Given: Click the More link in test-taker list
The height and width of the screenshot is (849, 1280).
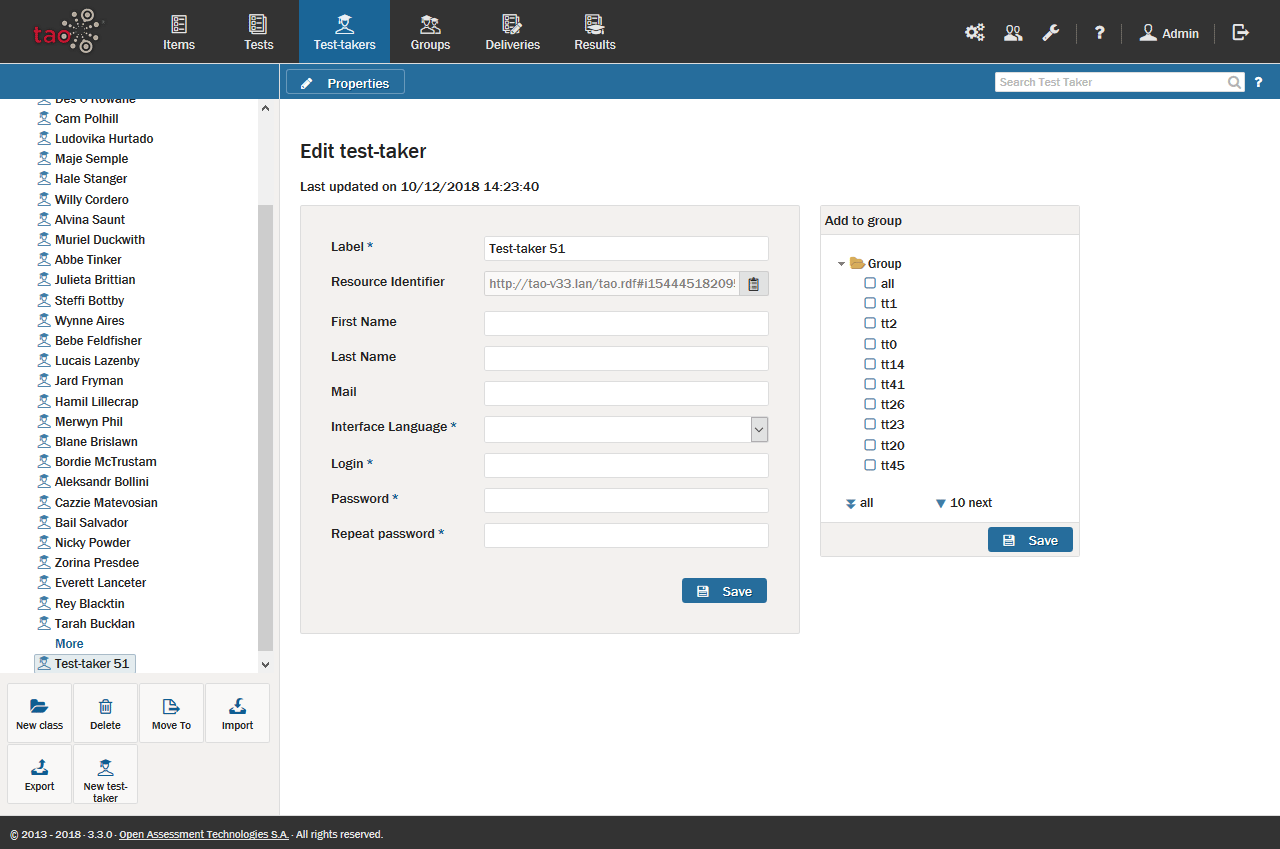Looking at the screenshot, I should [69, 644].
